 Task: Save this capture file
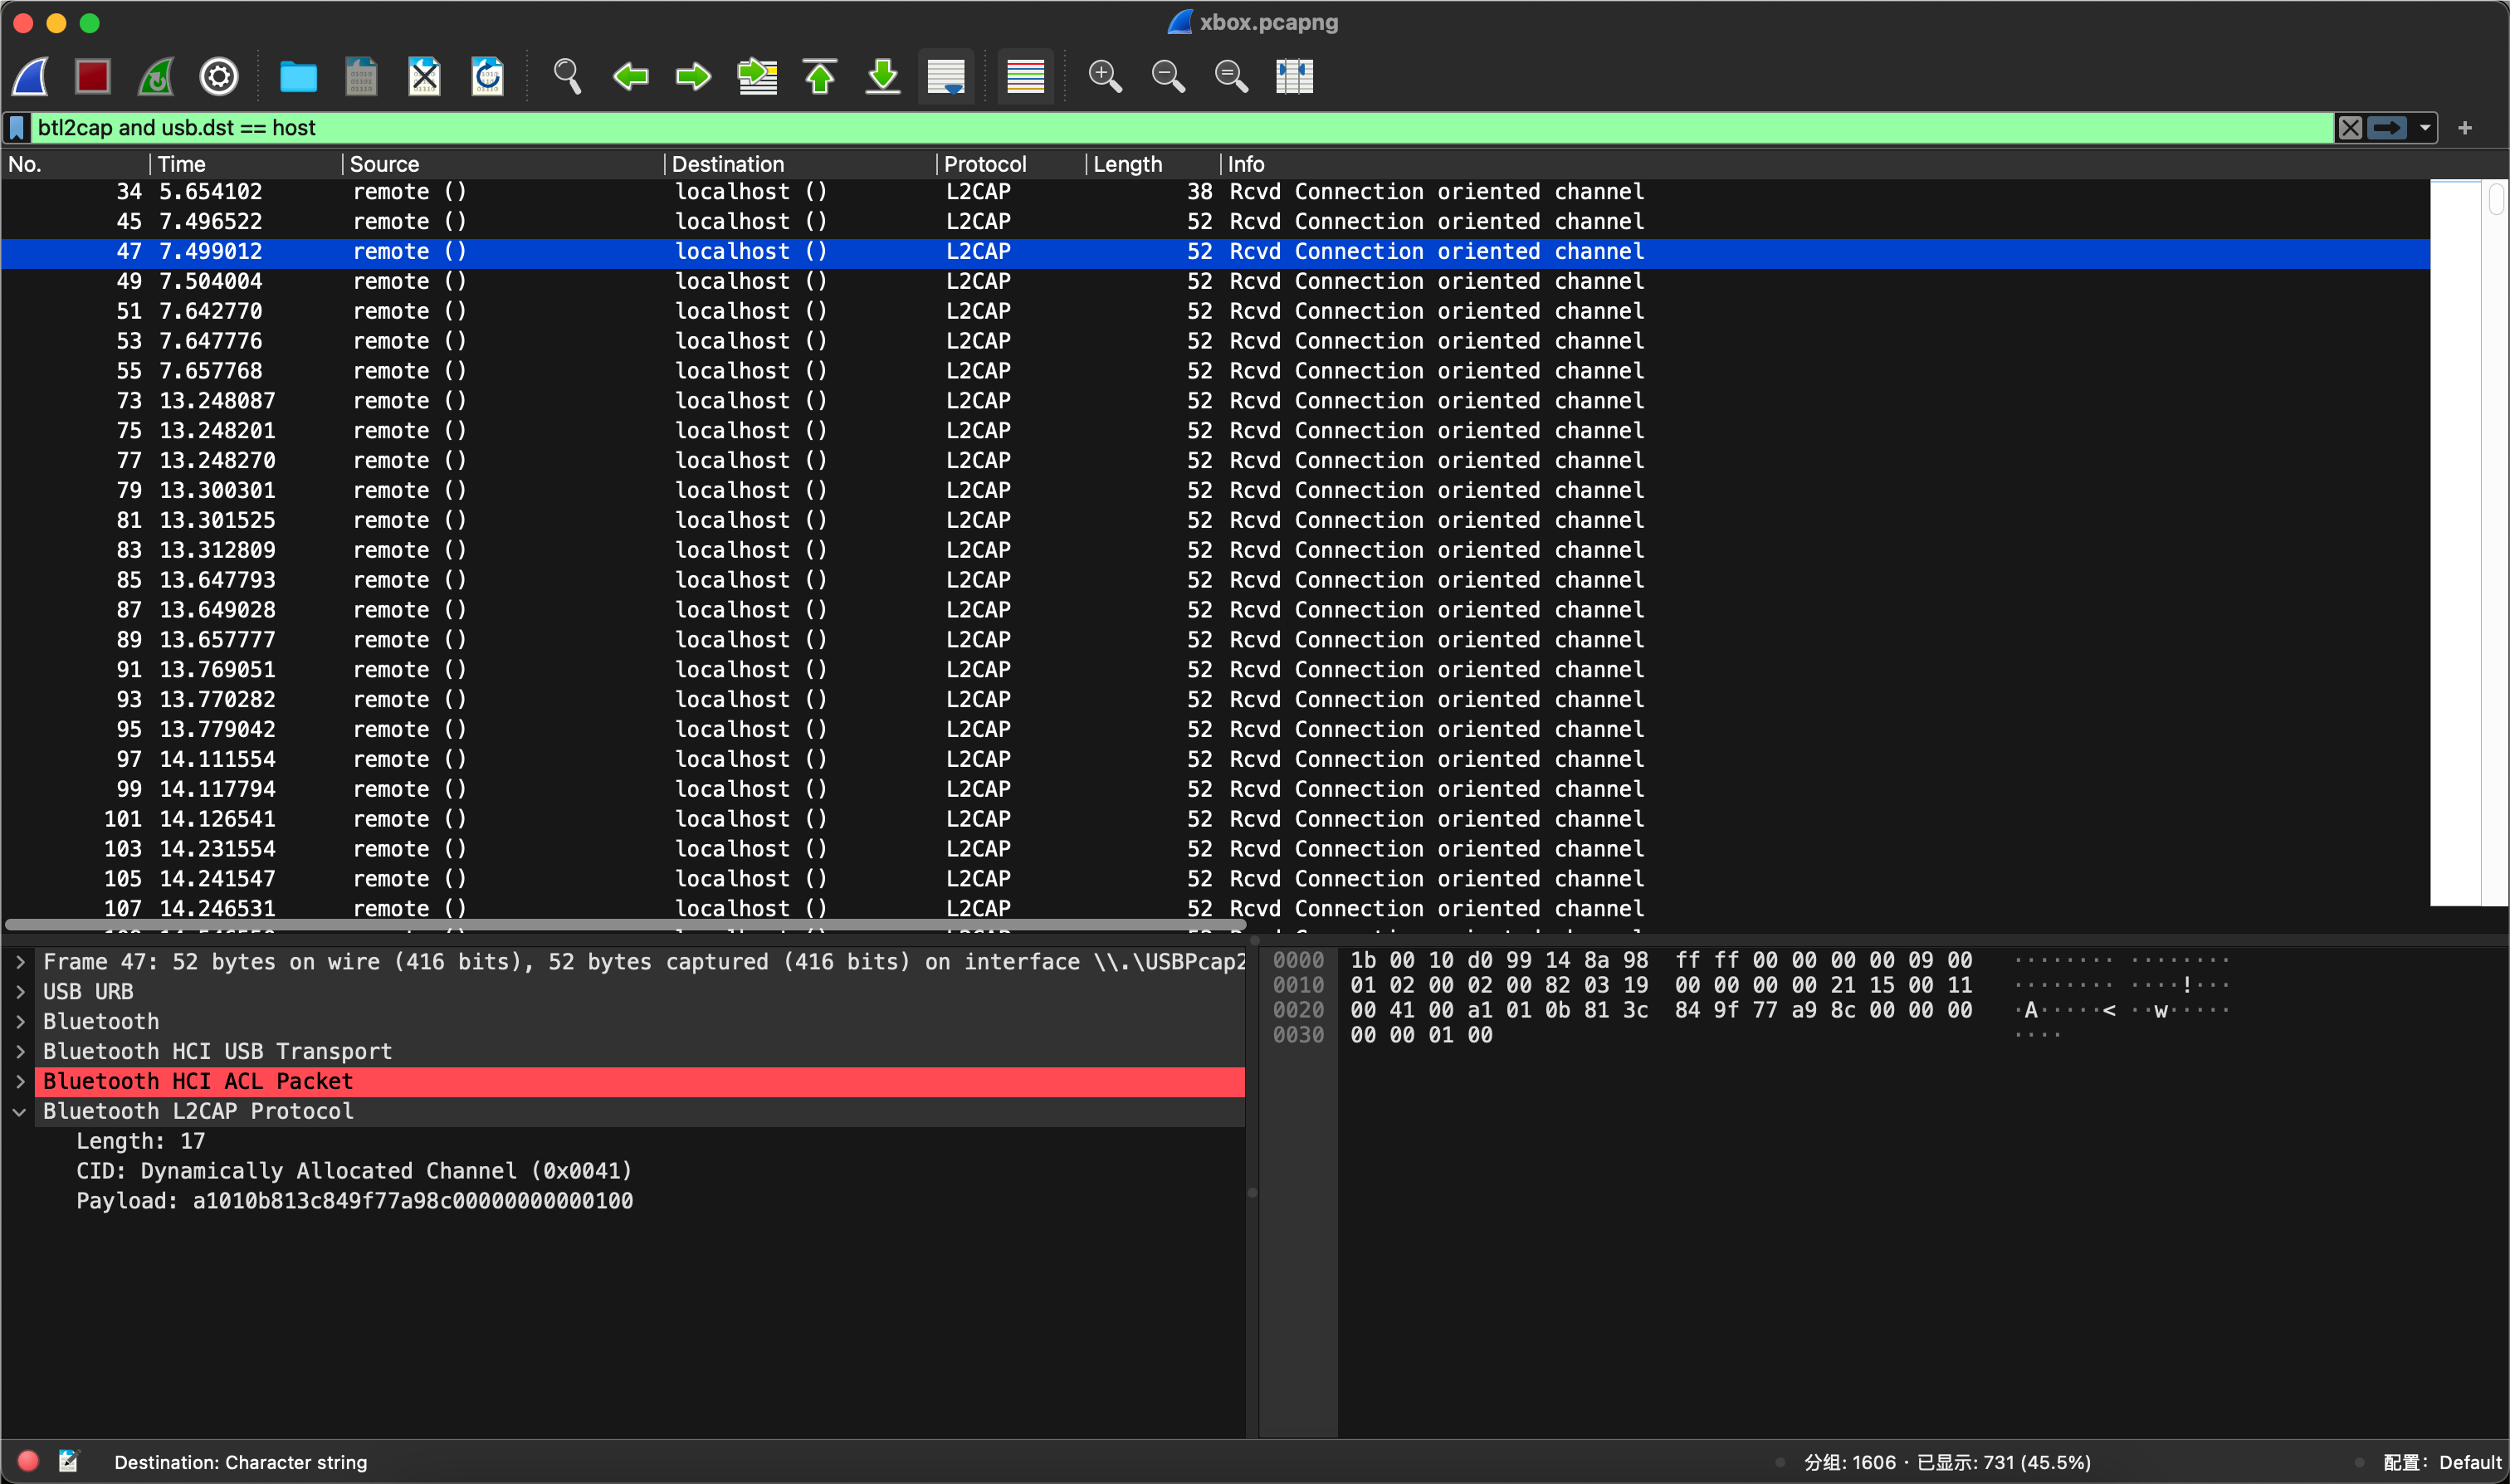click(x=361, y=77)
